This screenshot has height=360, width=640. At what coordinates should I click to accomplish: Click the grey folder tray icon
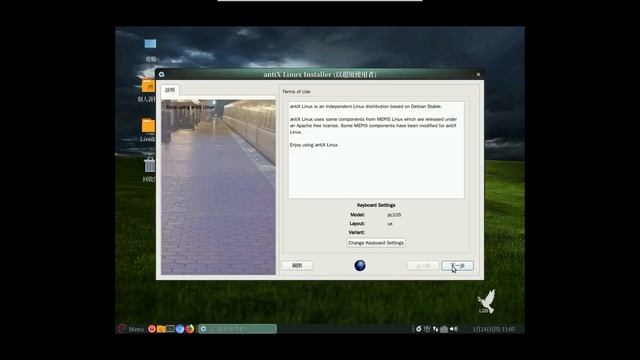pyautogui.click(x=444, y=329)
